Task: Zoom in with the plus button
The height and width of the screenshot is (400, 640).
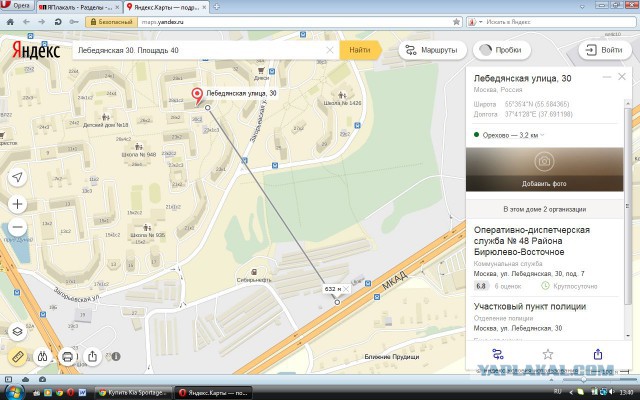Action: click(x=17, y=204)
